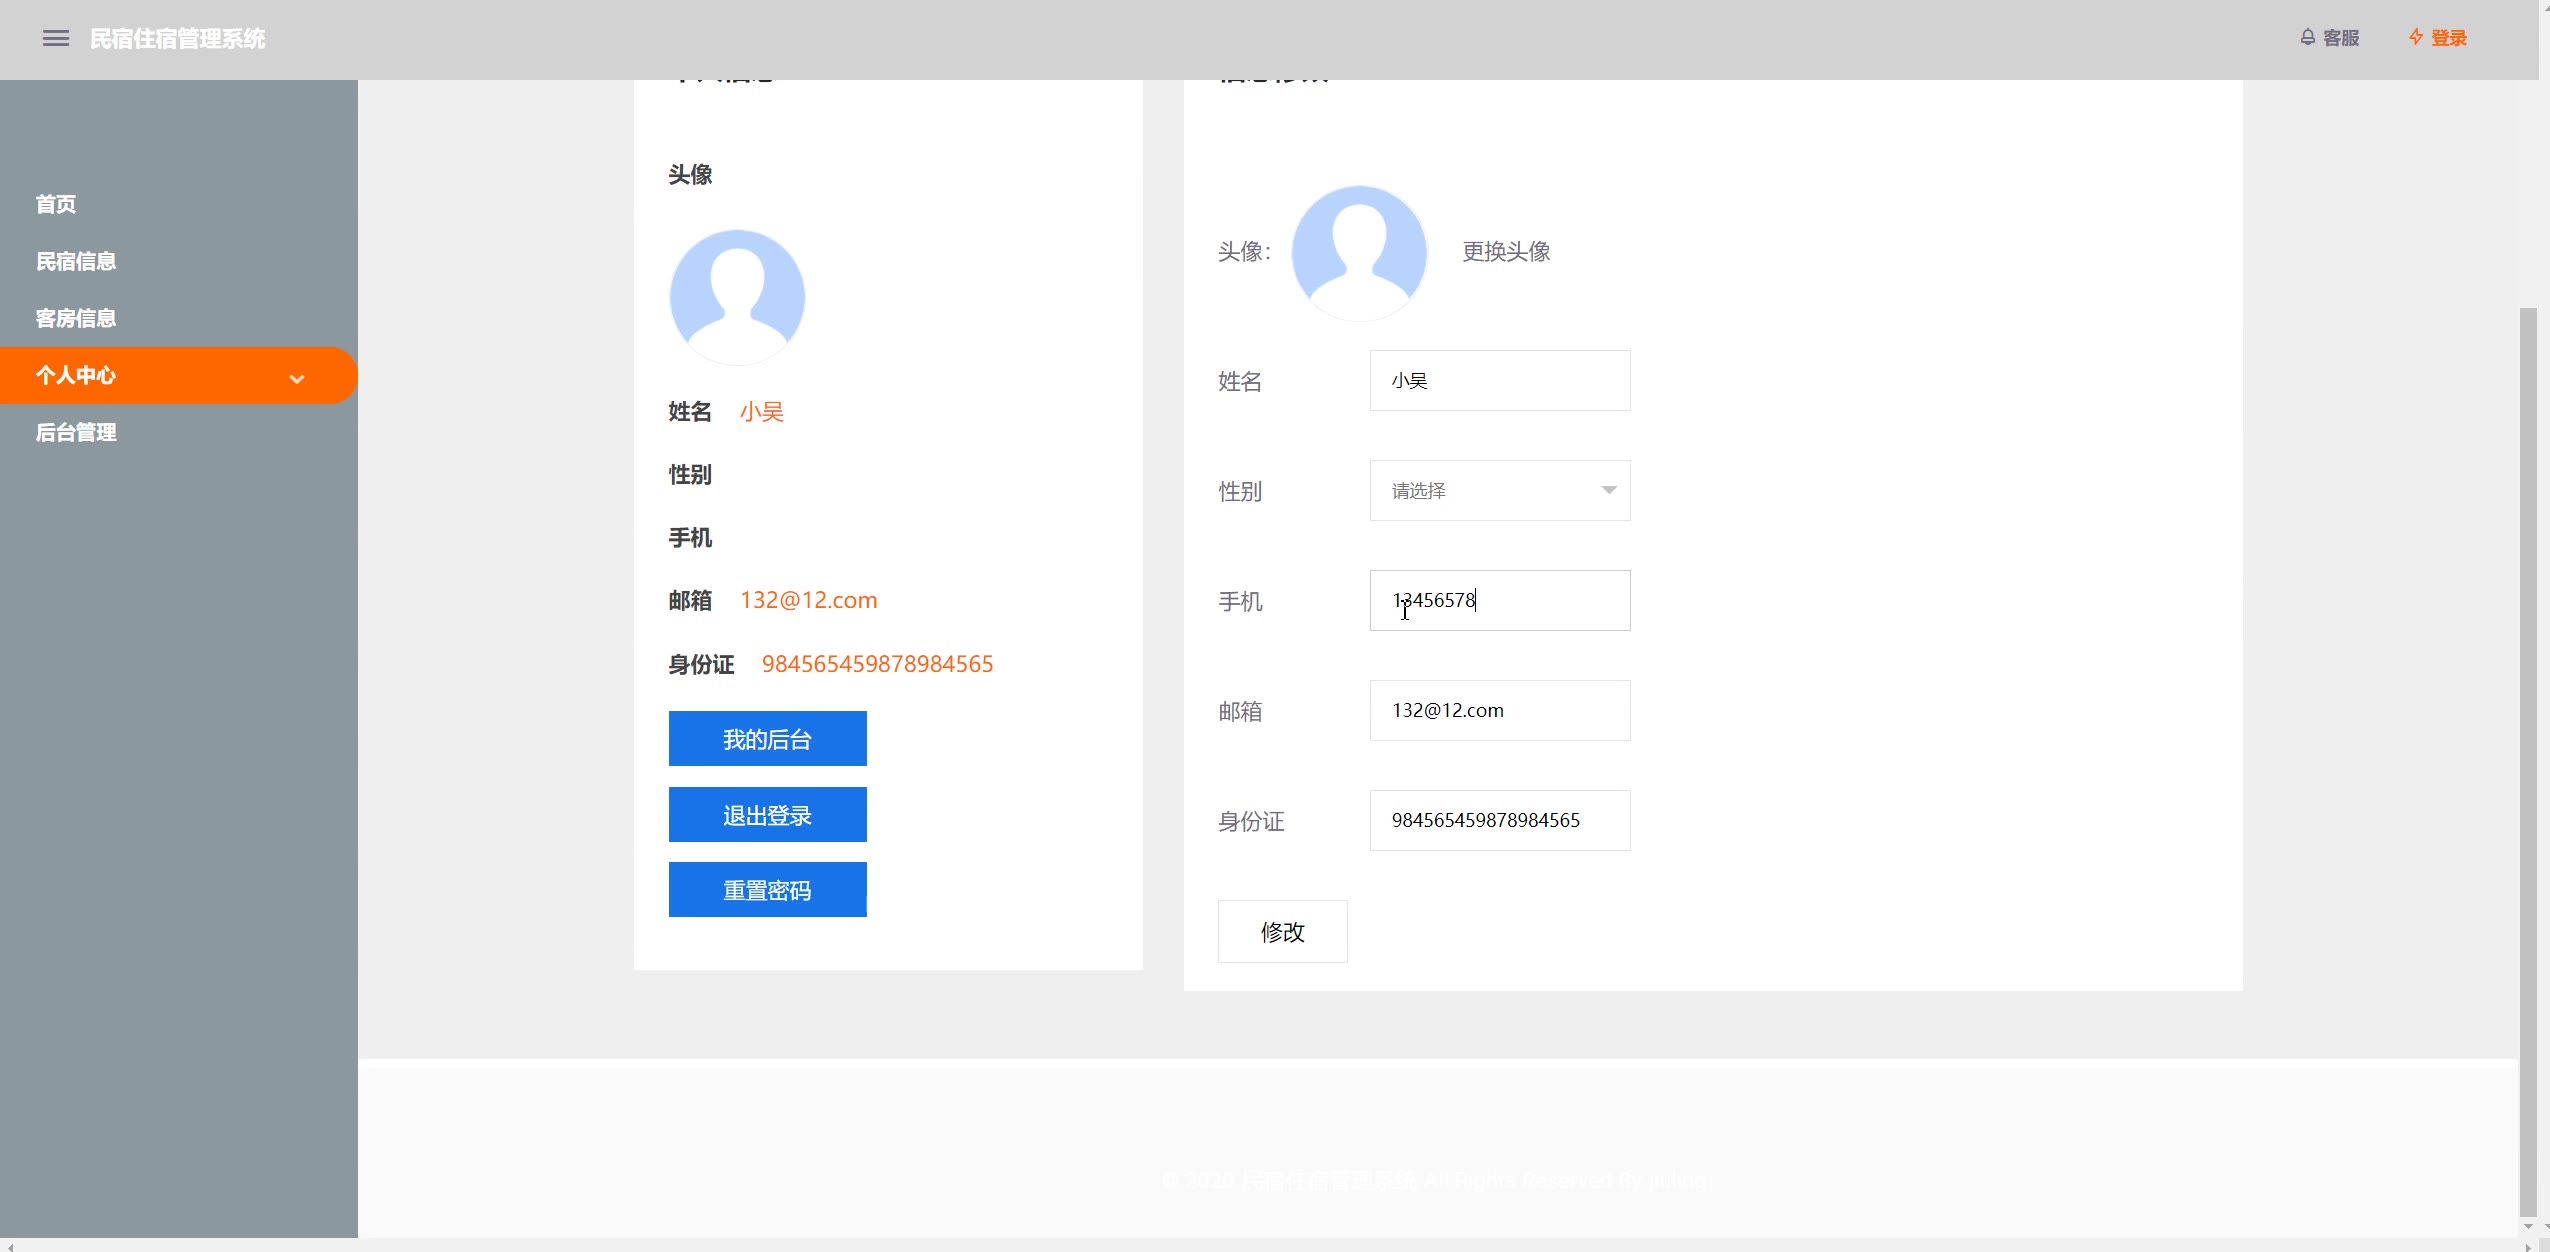Click the lightning icon beside 登录

coord(2416,37)
